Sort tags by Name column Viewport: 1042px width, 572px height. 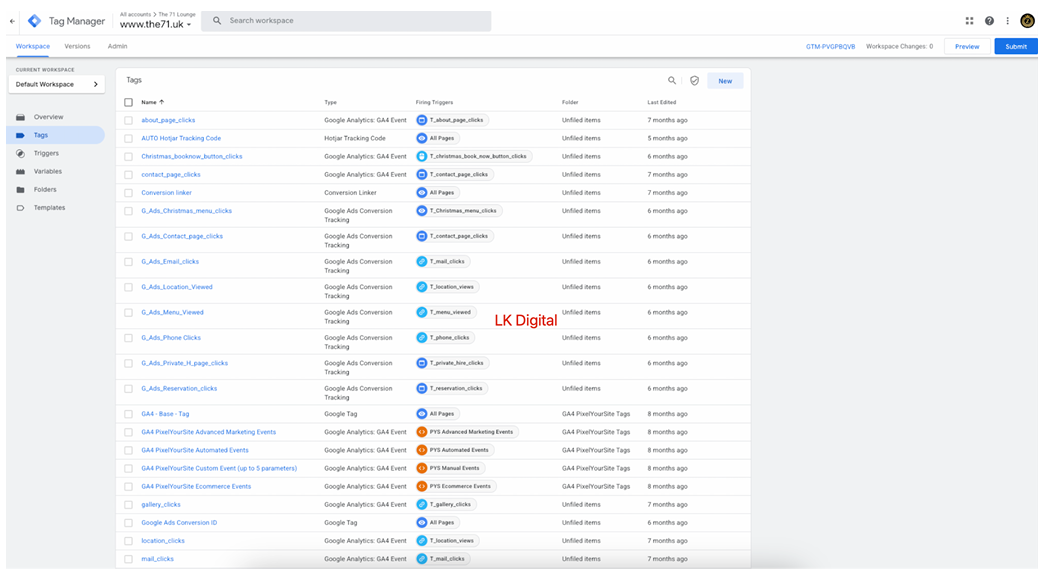point(152,102)
